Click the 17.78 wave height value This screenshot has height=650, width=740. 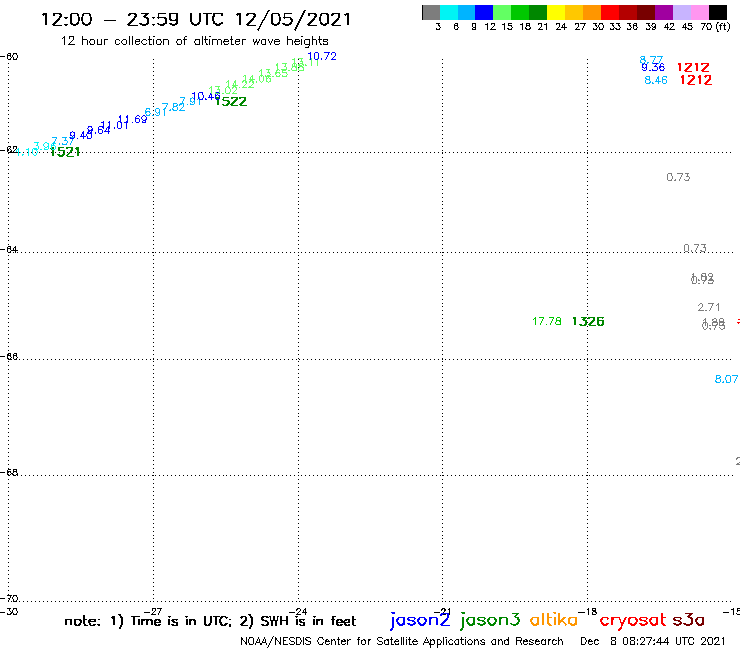click(x=547, y=321)
